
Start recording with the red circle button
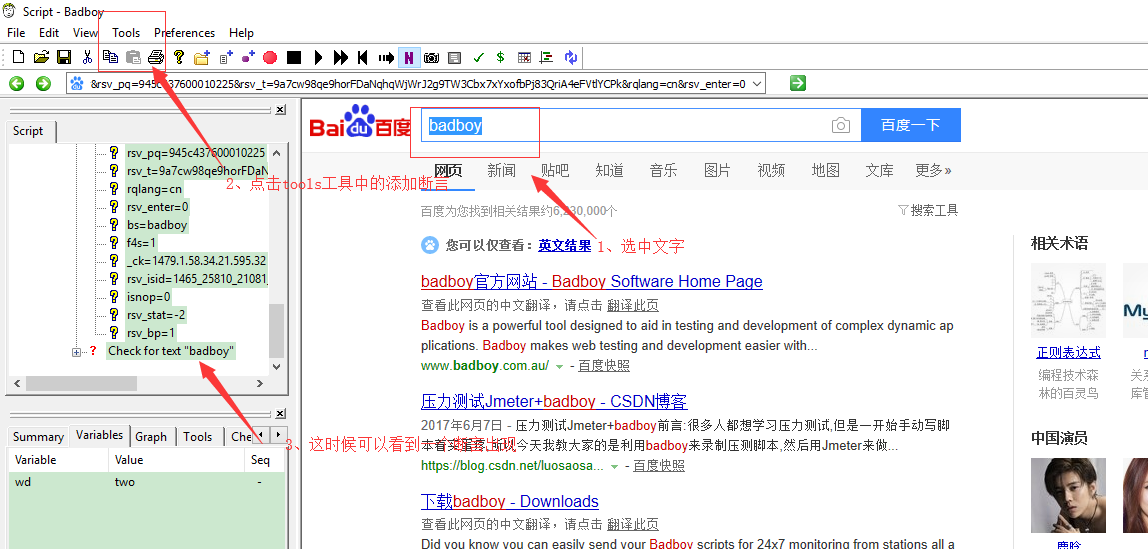pos(270,57)
